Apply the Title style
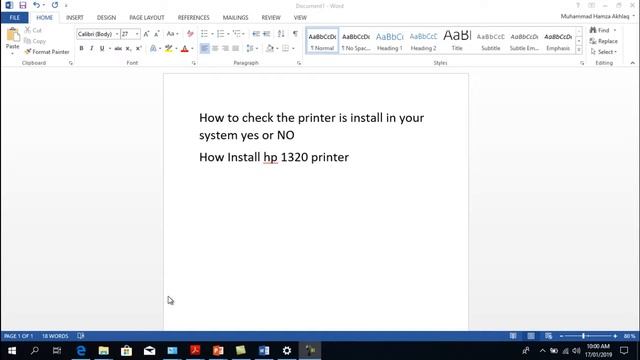The width and height of the screenshot is (640, 360). (x=457, y=41)
